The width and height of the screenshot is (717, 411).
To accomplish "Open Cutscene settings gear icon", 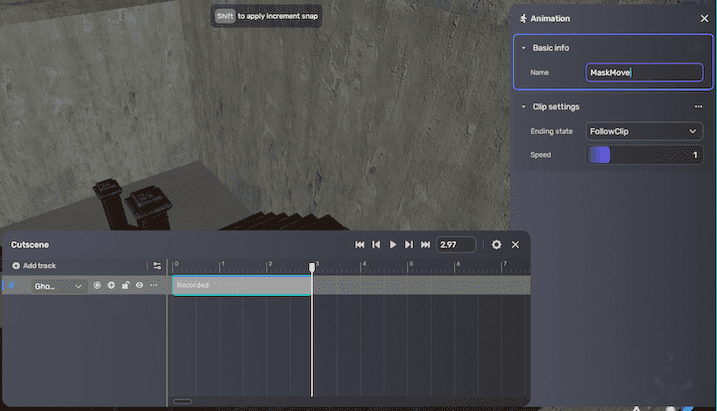I will pos(496,245).
